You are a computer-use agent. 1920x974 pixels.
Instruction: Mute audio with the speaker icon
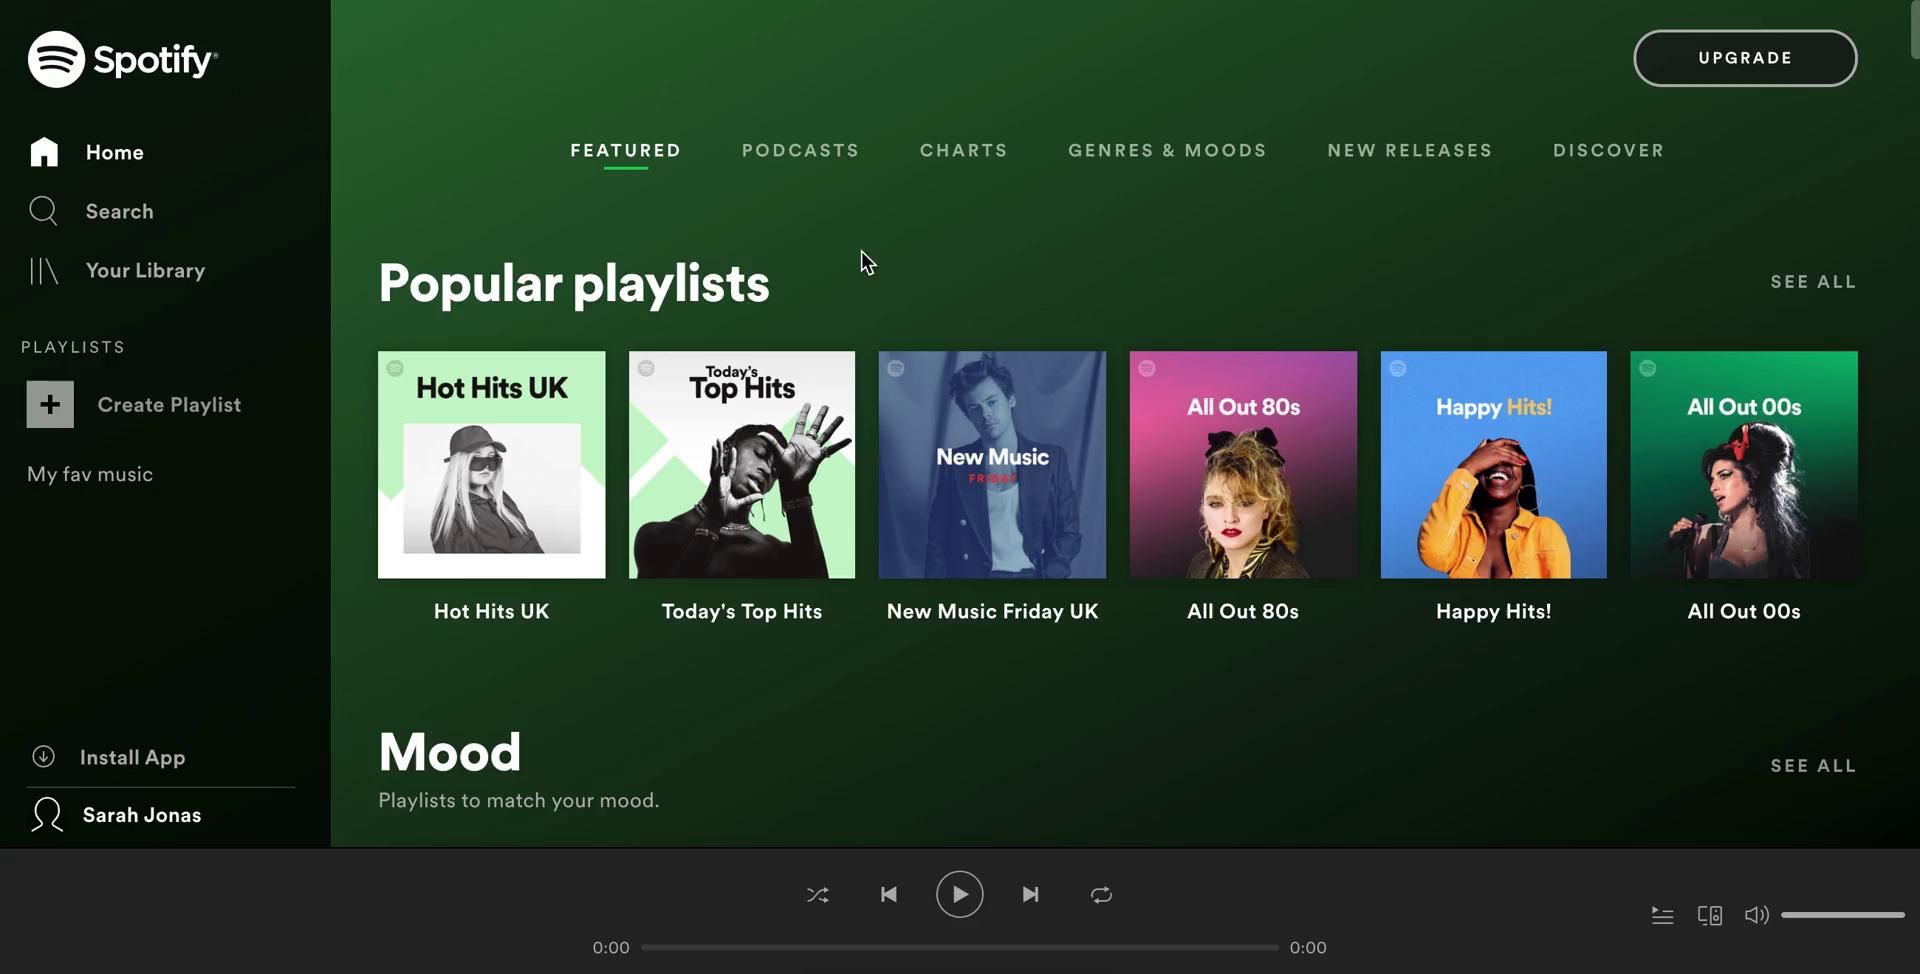tap(1755, 915)
